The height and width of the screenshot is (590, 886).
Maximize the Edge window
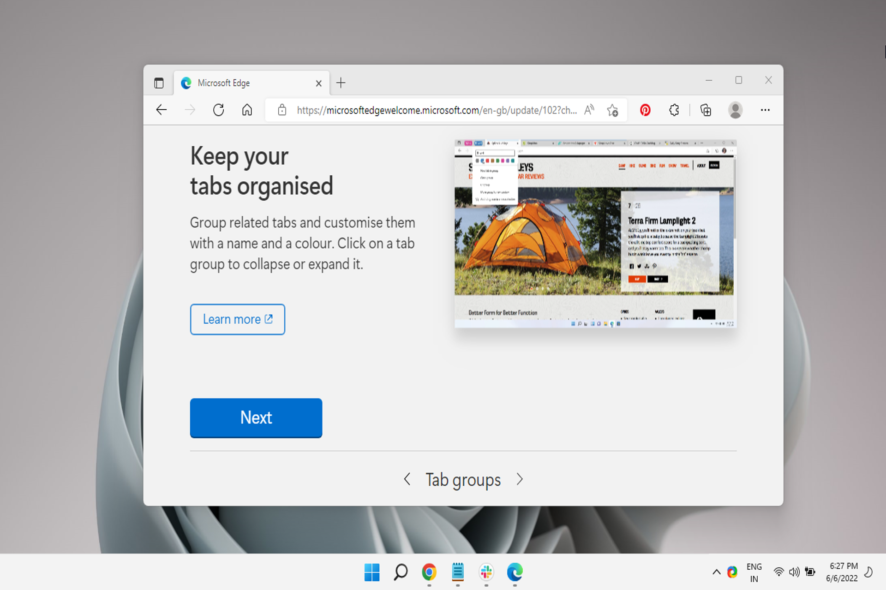pos(739,80)
